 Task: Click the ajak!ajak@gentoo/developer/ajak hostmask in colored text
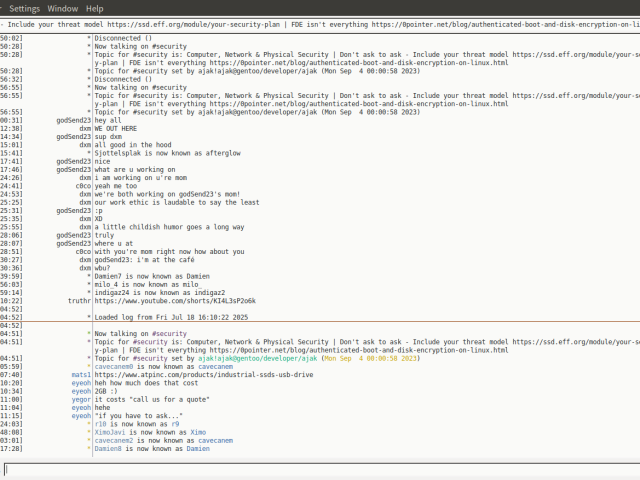pos(258,358)
